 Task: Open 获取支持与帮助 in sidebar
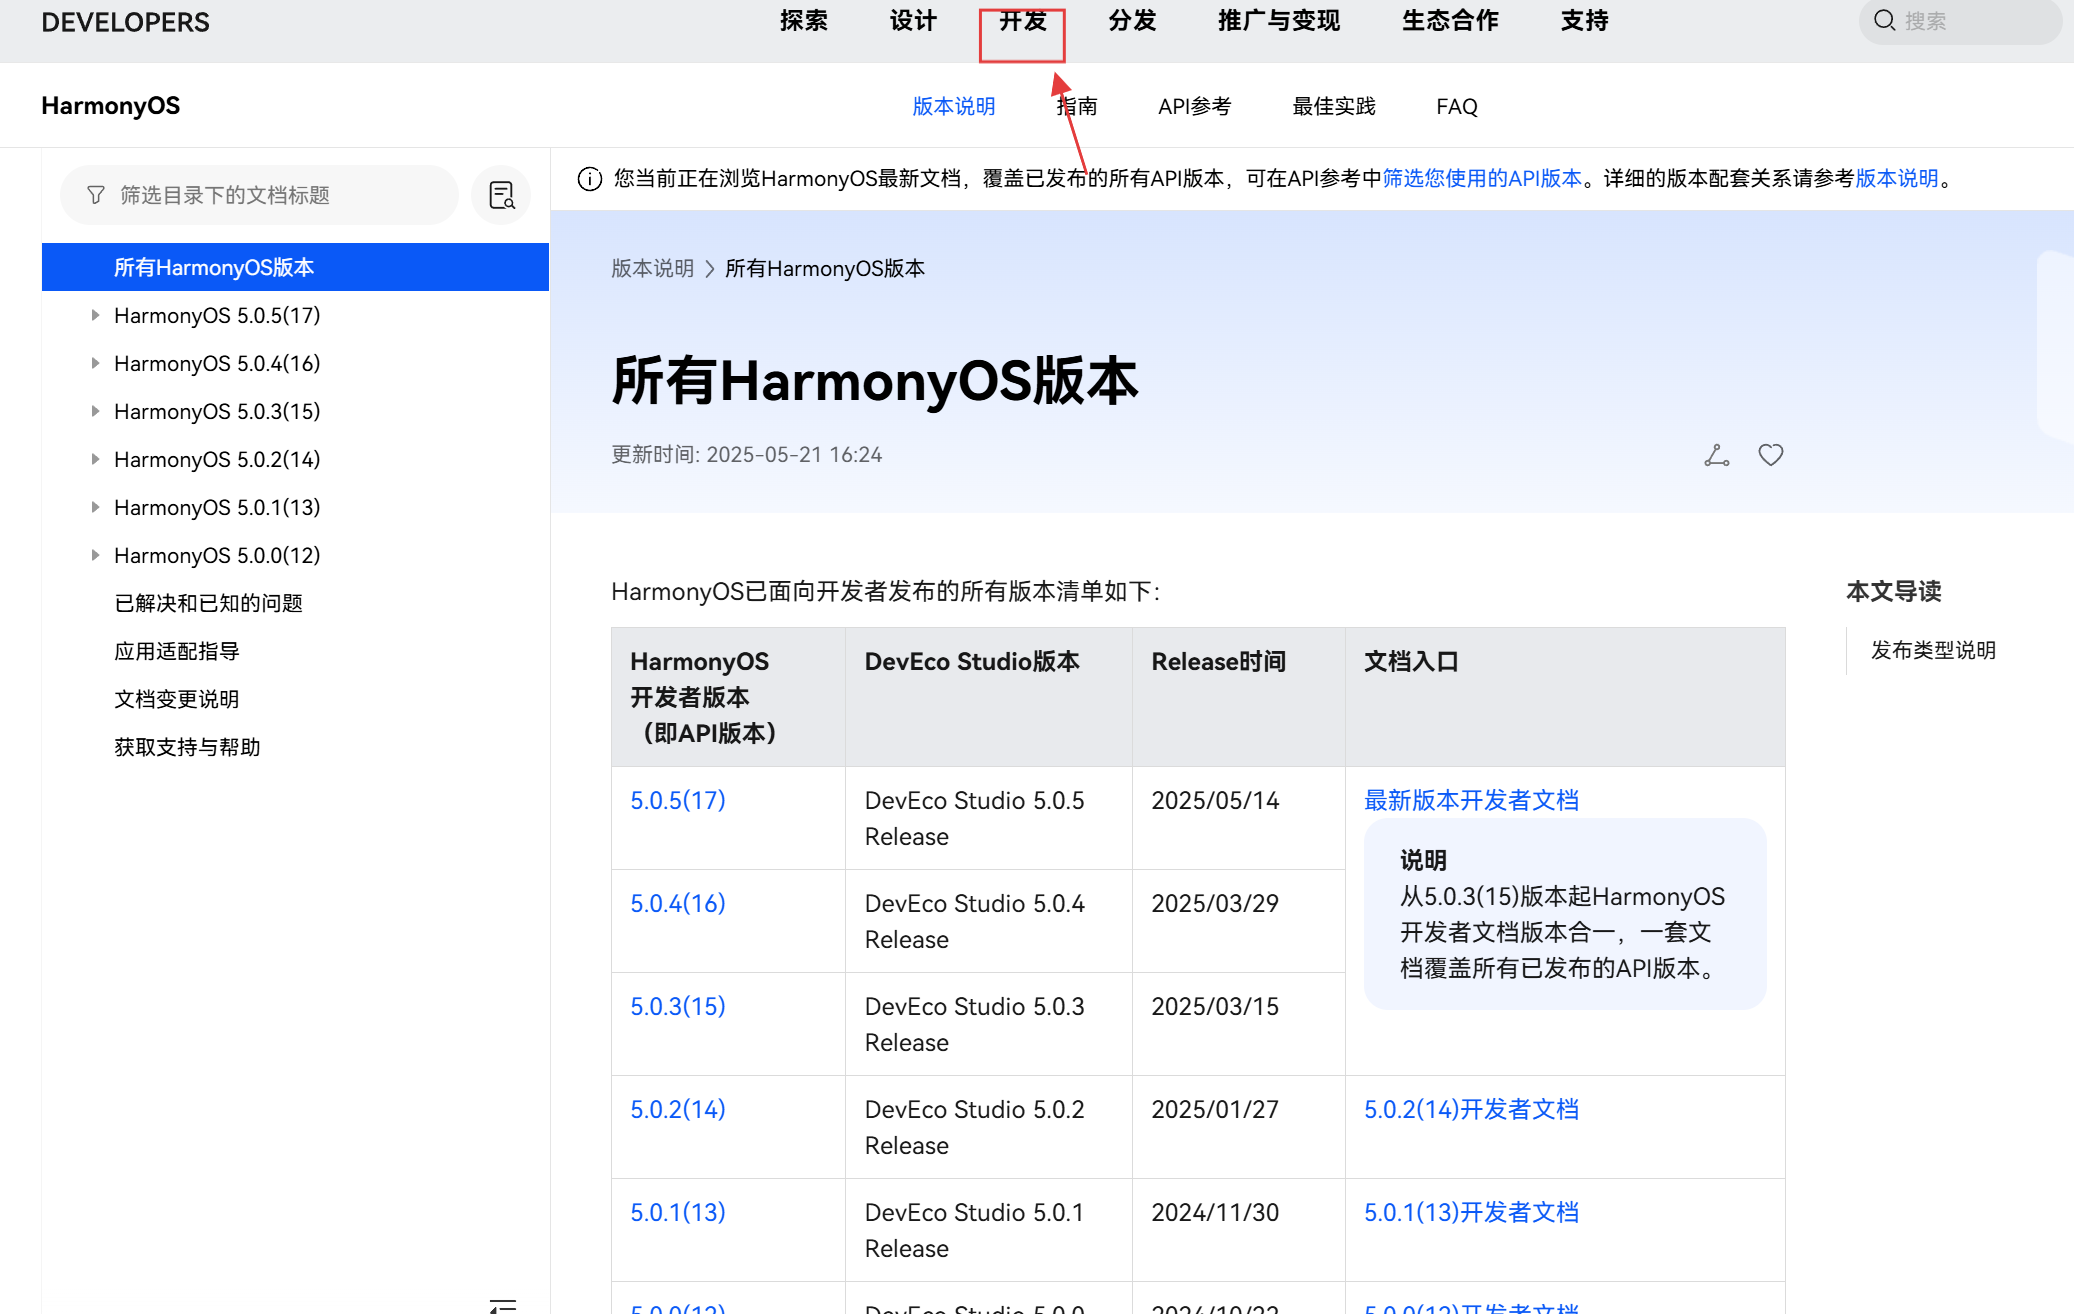tap(187, 747)
